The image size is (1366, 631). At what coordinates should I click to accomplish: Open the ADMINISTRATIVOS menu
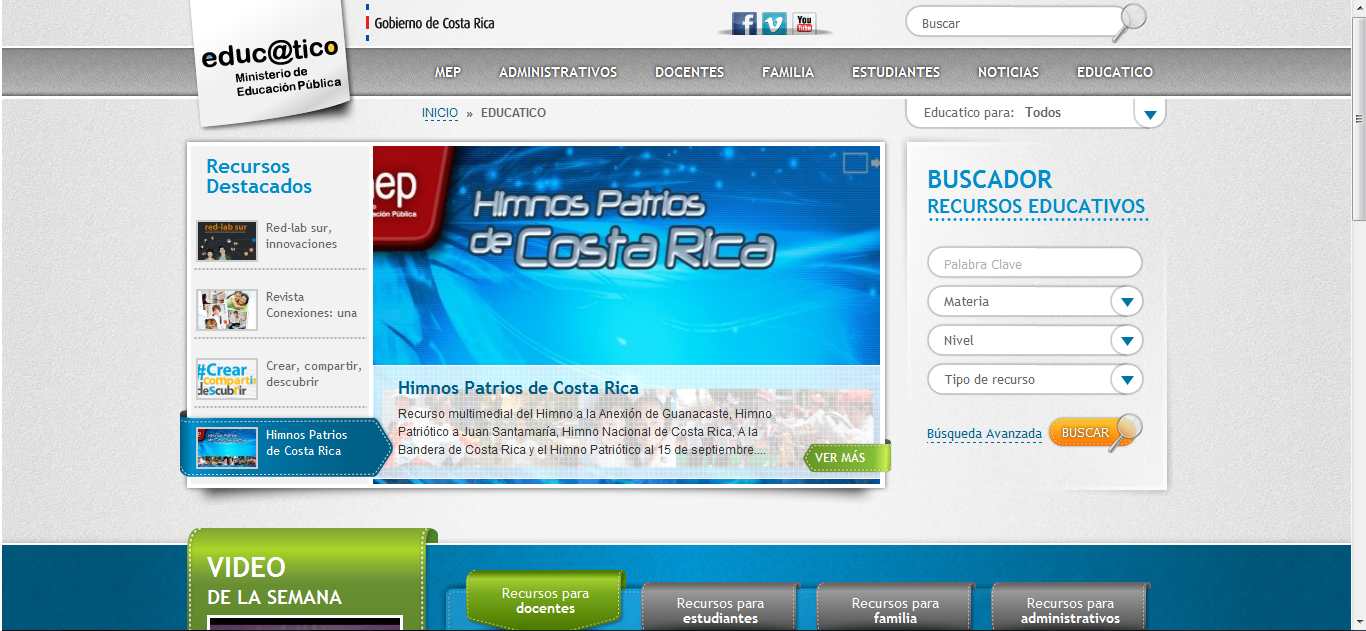[558, 72]
